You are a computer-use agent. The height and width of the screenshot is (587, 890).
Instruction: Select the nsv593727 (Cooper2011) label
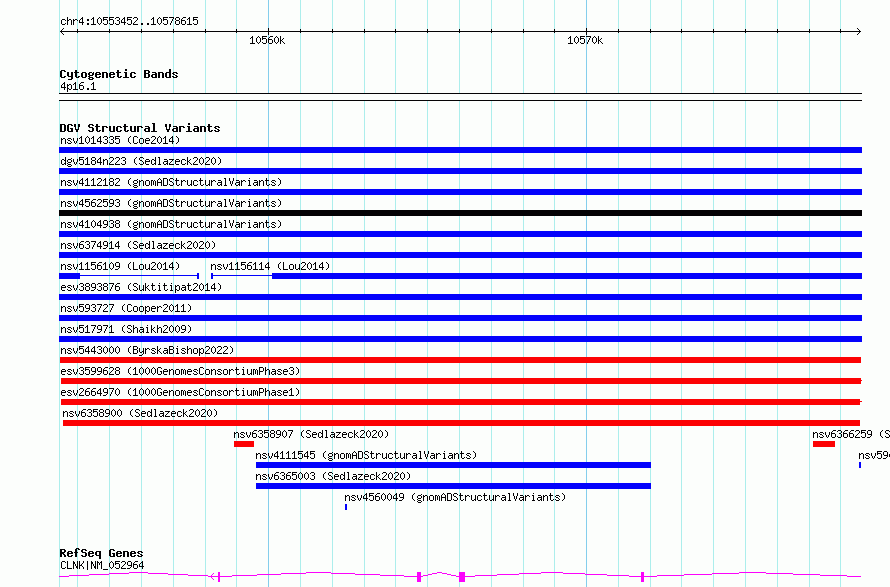[x=126, y=308]
